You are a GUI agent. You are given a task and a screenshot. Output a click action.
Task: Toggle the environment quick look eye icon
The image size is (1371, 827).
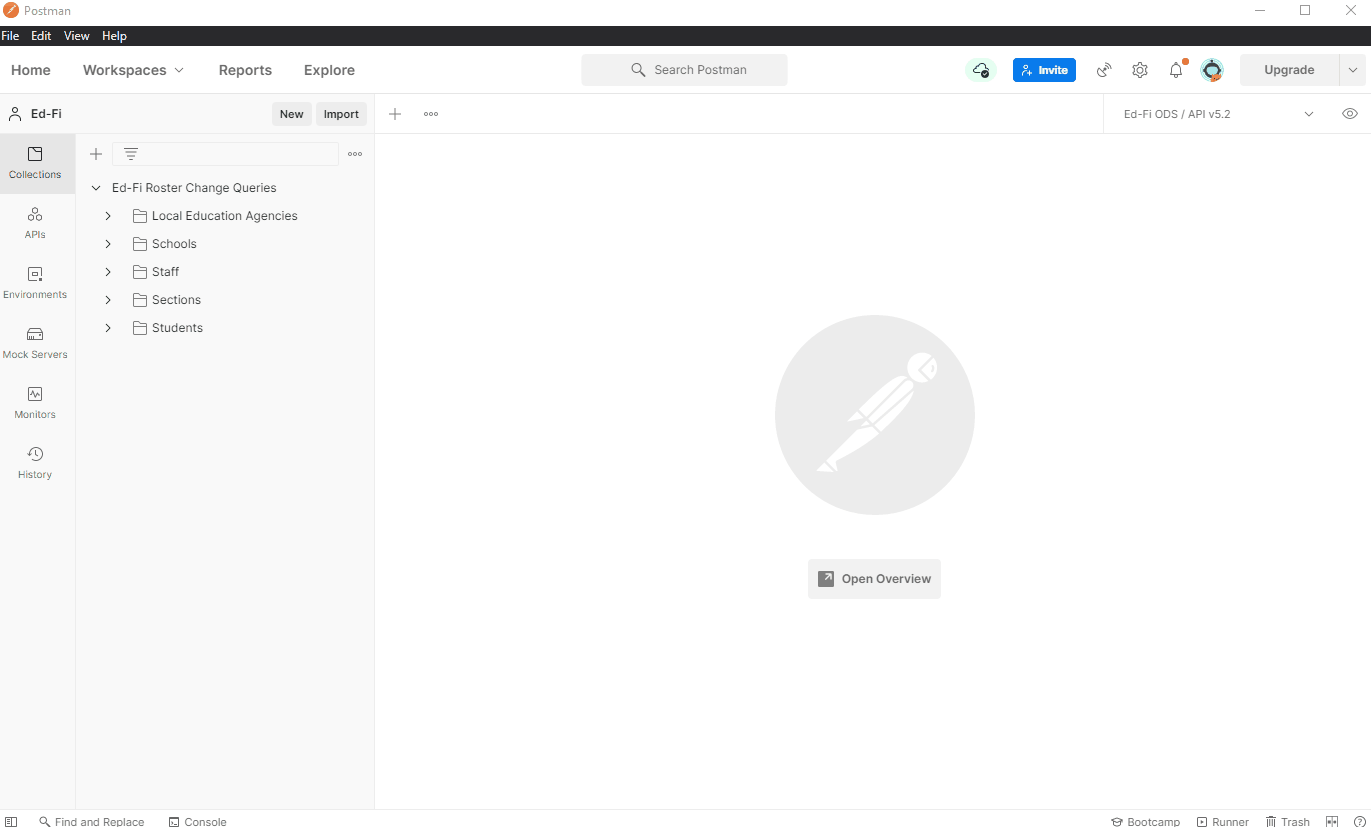pos(1349,113)
